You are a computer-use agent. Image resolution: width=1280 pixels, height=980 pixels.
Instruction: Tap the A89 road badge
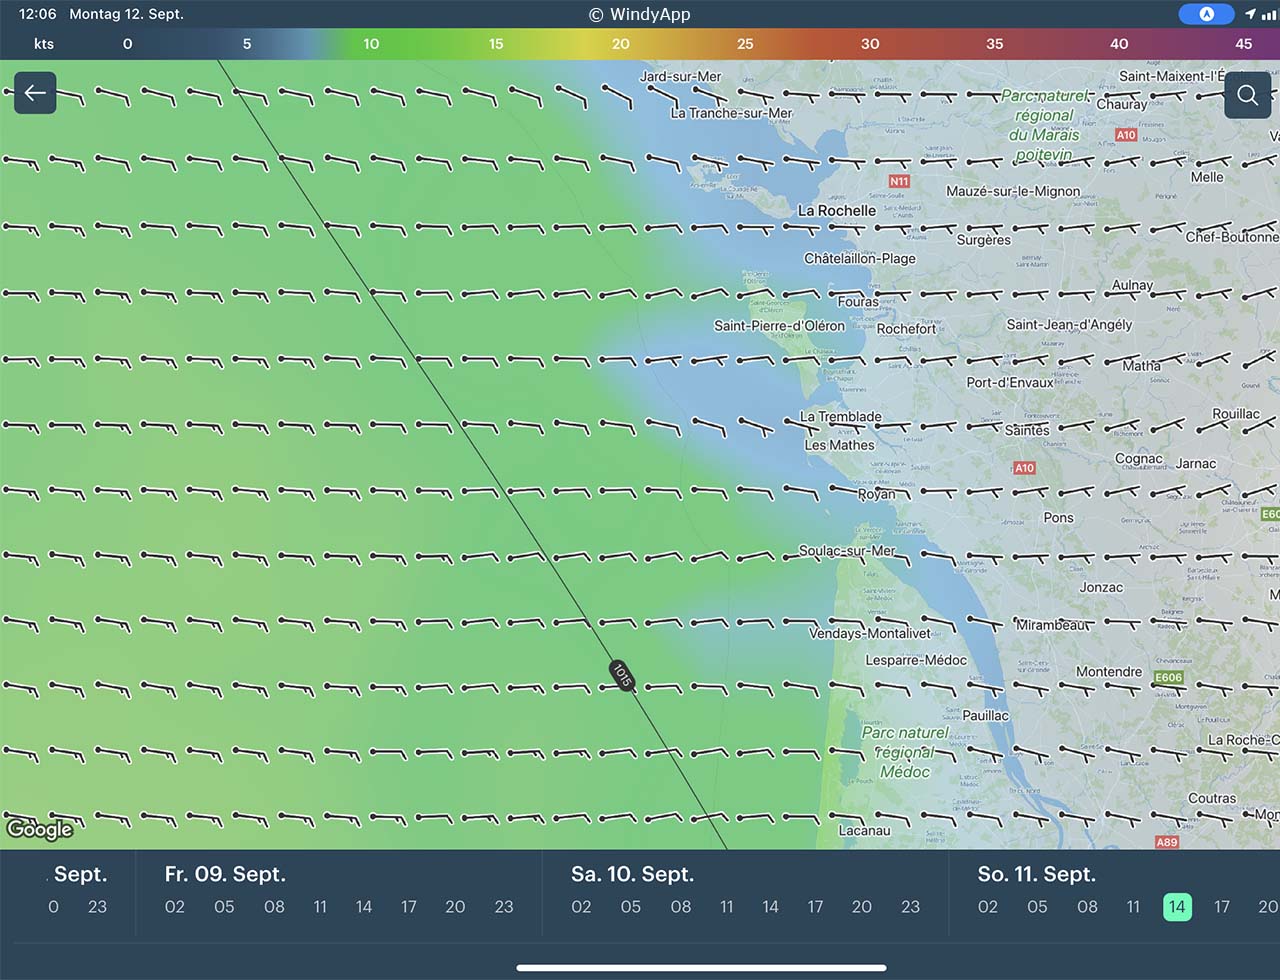click(1166, 842)
